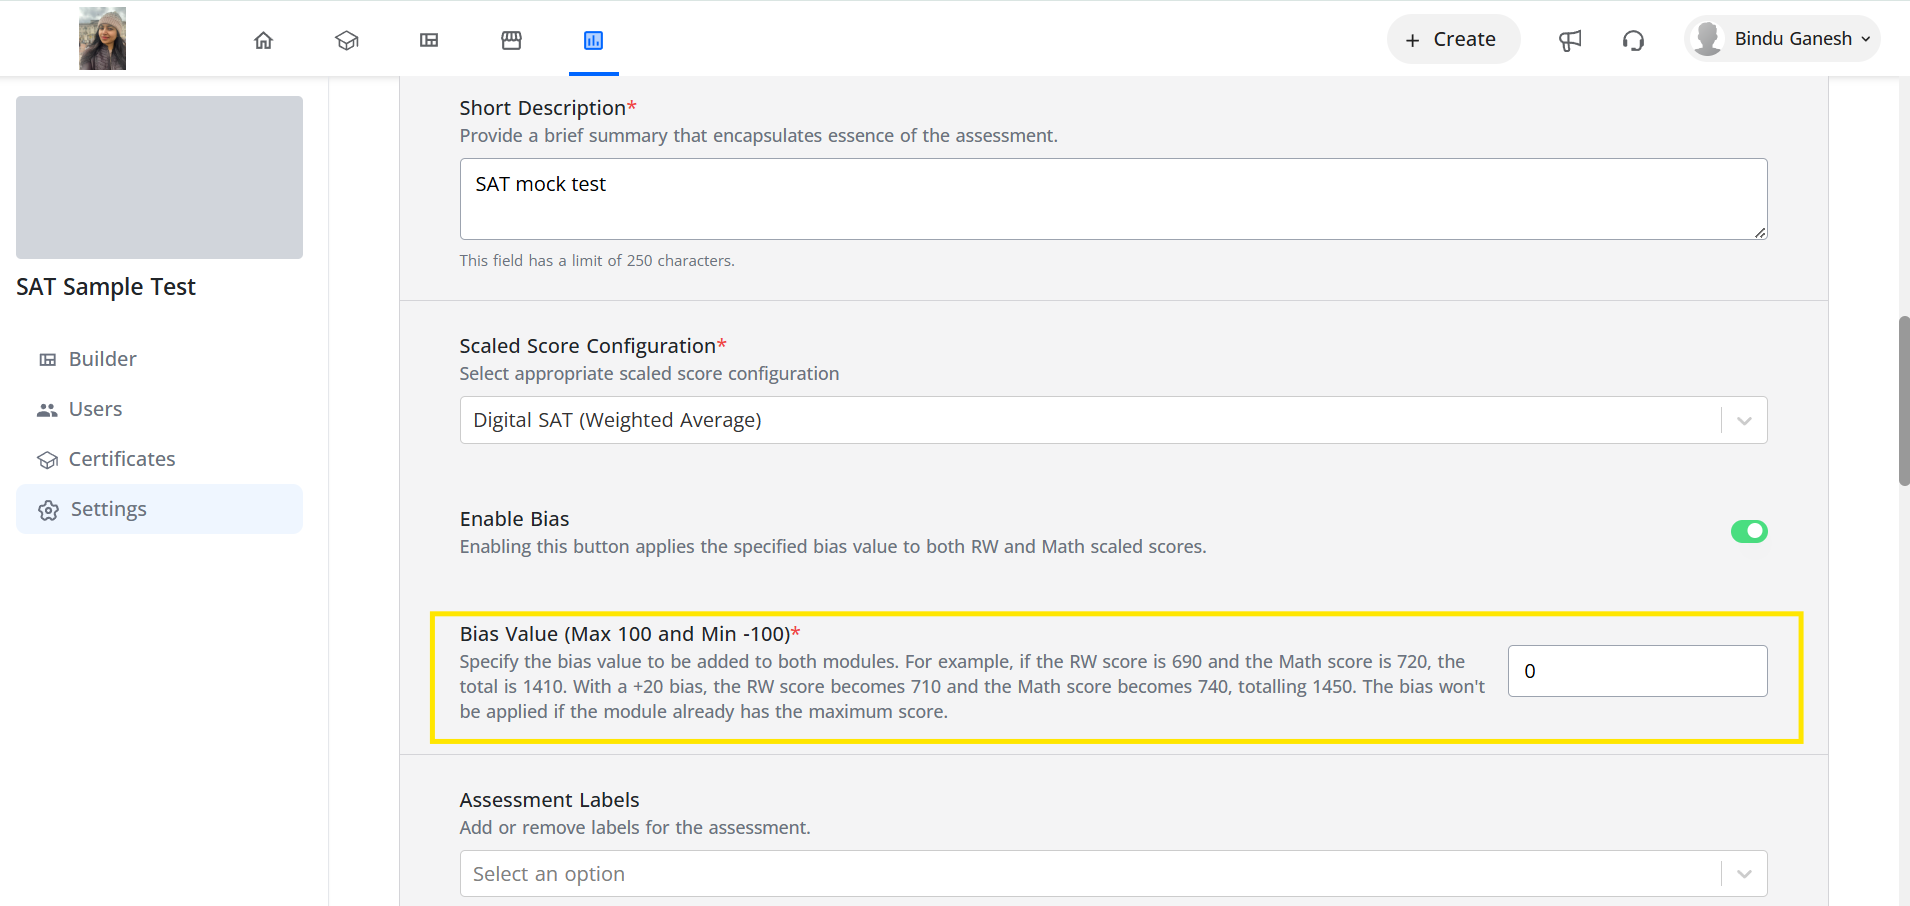
Task: Click the 250 characters limit note
Action: 597,260
